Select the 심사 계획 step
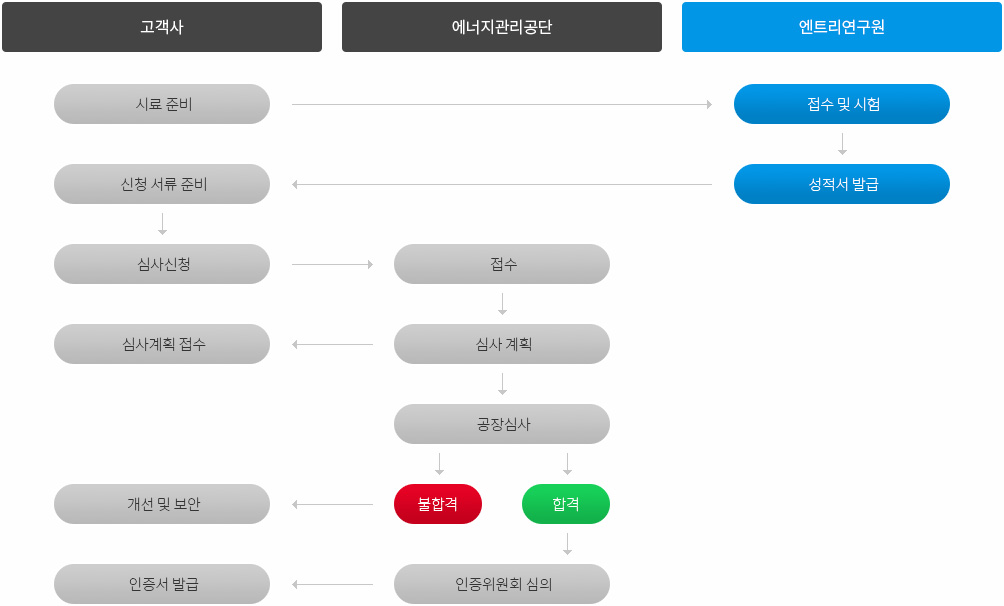1004x606 pixels. coord(502,344)
